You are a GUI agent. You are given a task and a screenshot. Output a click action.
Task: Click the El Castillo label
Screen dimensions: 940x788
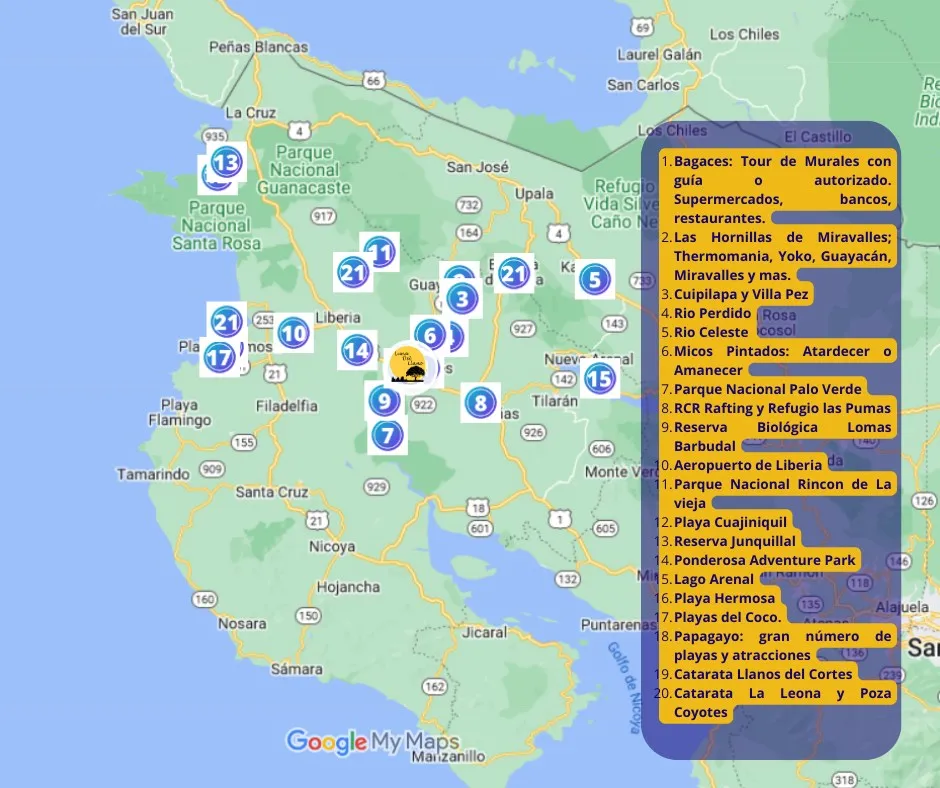click(x=818, y=137)
